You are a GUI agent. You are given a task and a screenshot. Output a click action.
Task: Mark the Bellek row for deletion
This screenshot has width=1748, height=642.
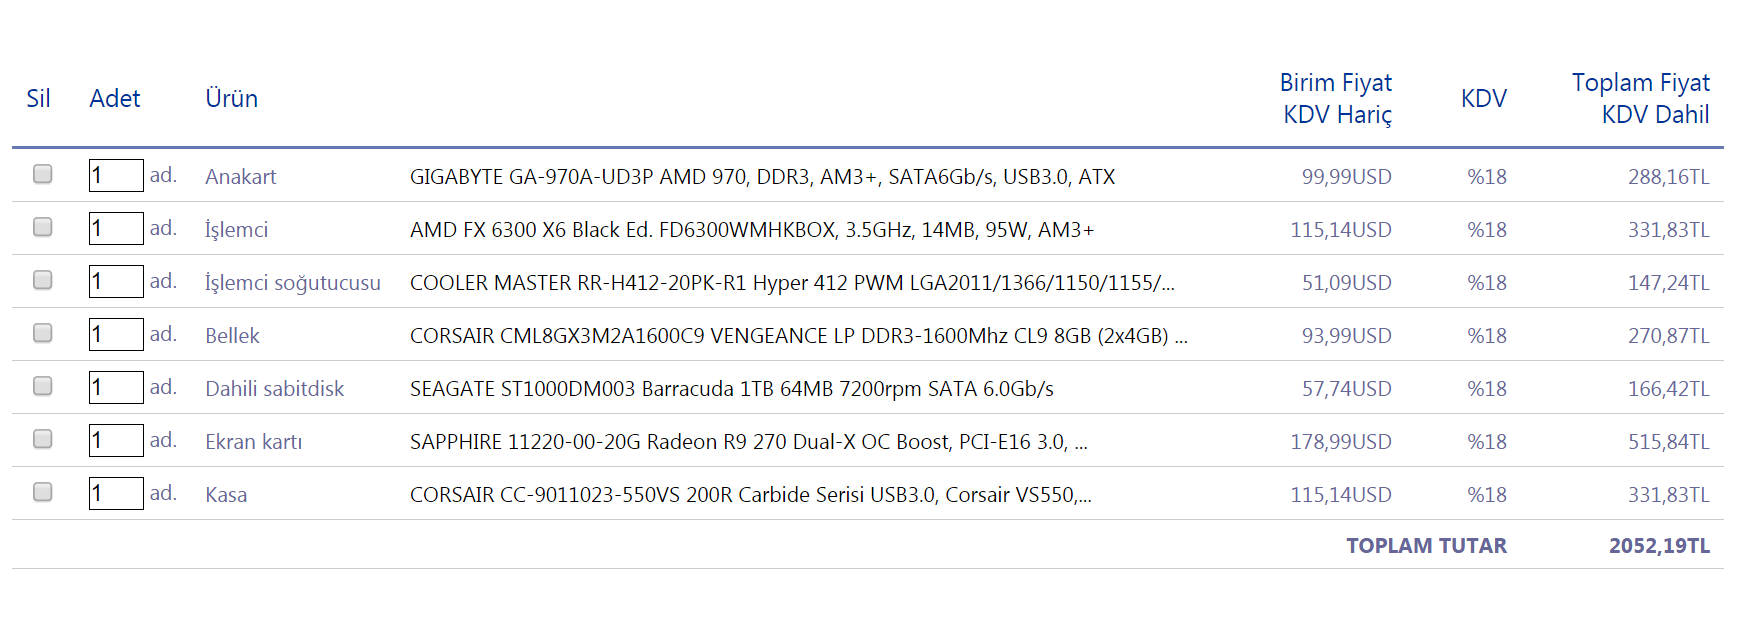(42, 333)
